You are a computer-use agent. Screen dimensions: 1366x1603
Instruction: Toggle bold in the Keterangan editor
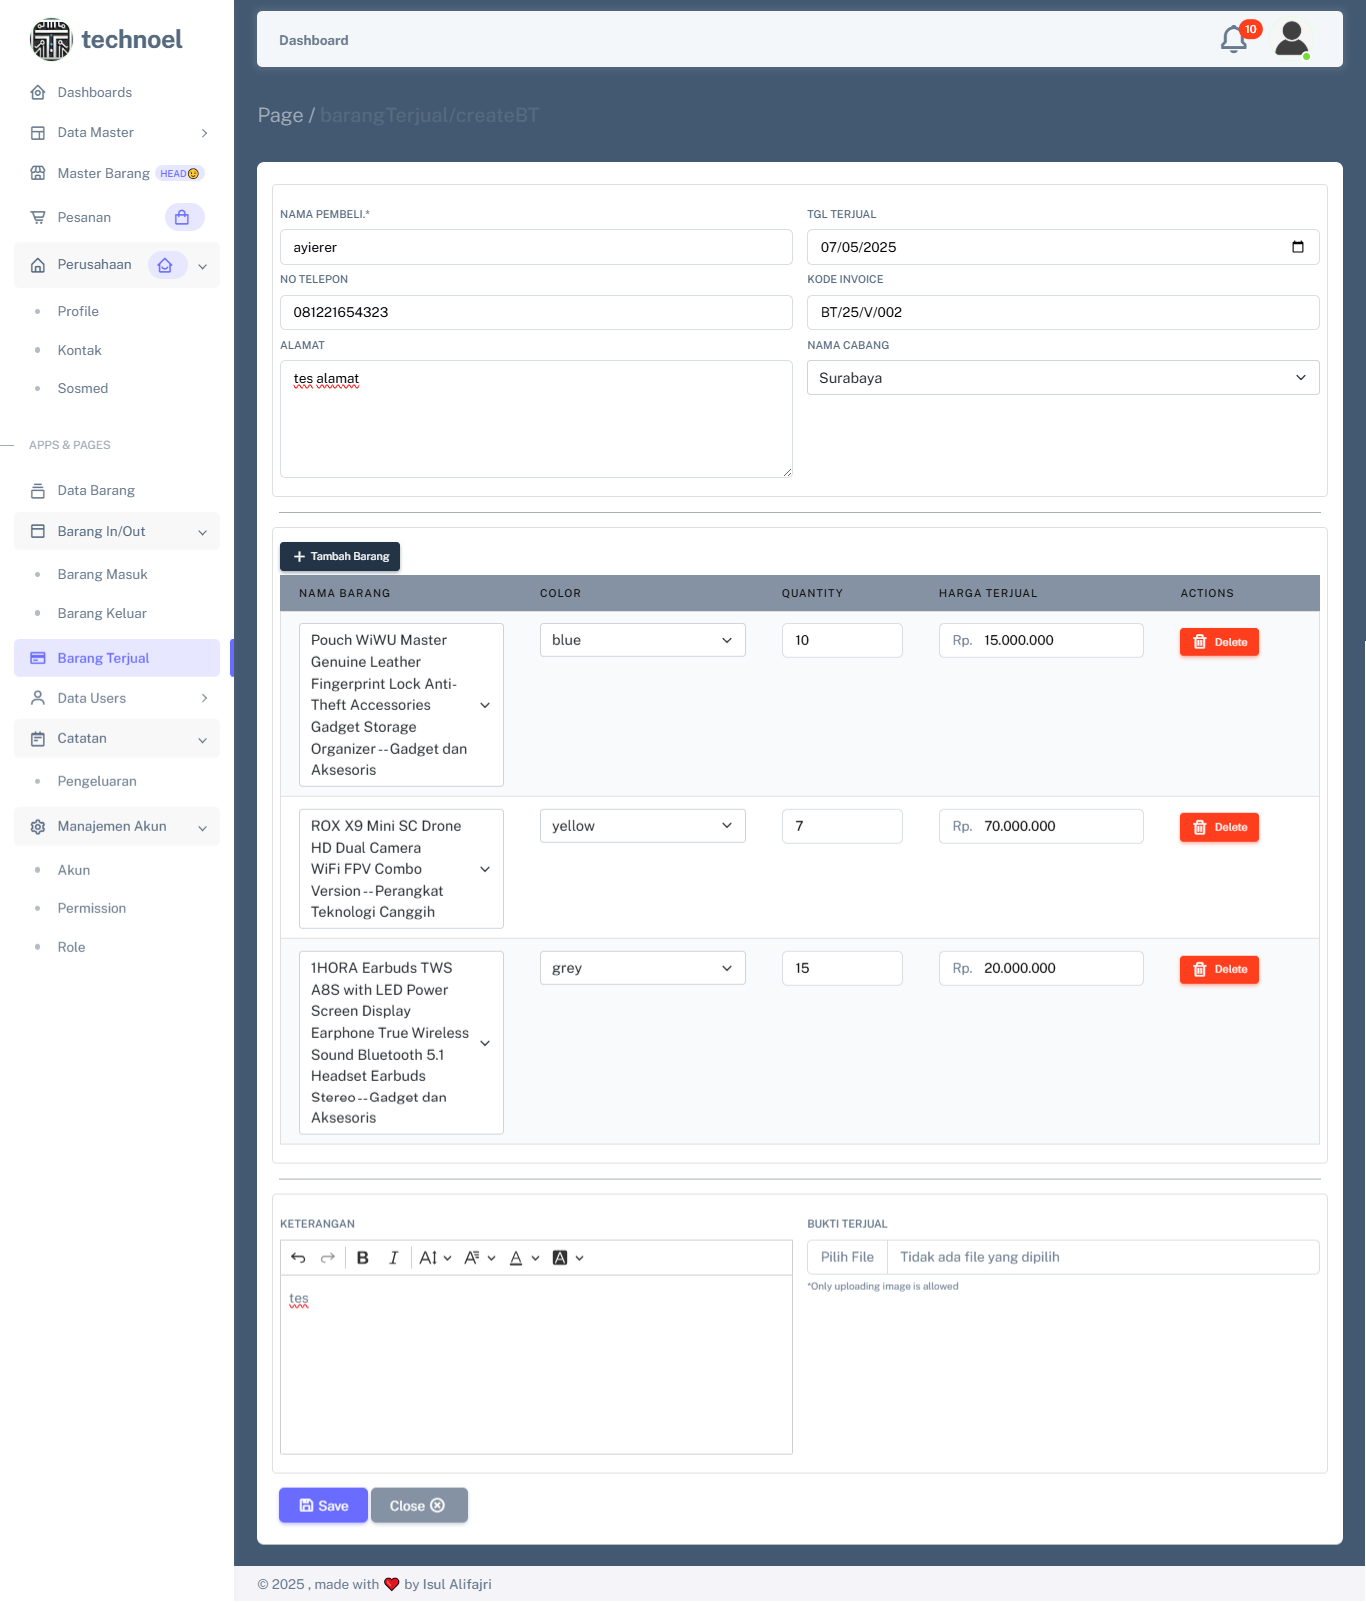pyautogui.click(x=363, y=1258)
